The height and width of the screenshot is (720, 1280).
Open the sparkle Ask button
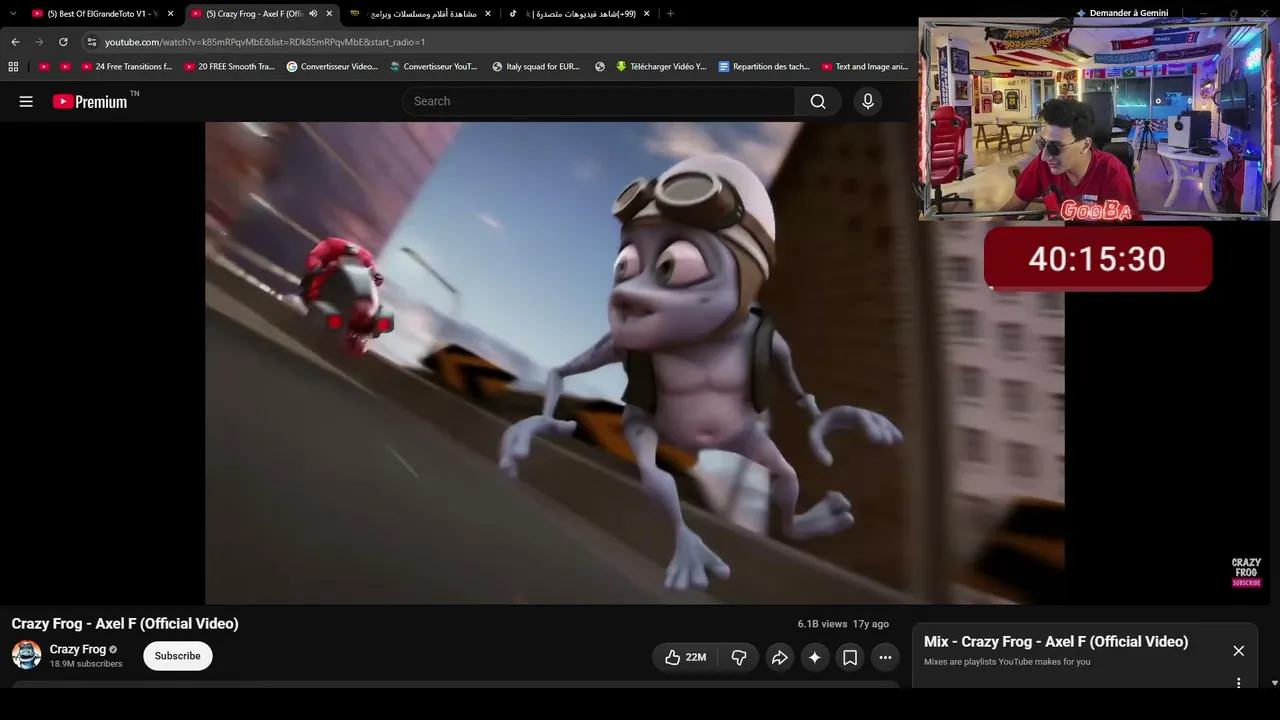coord(815,657)
